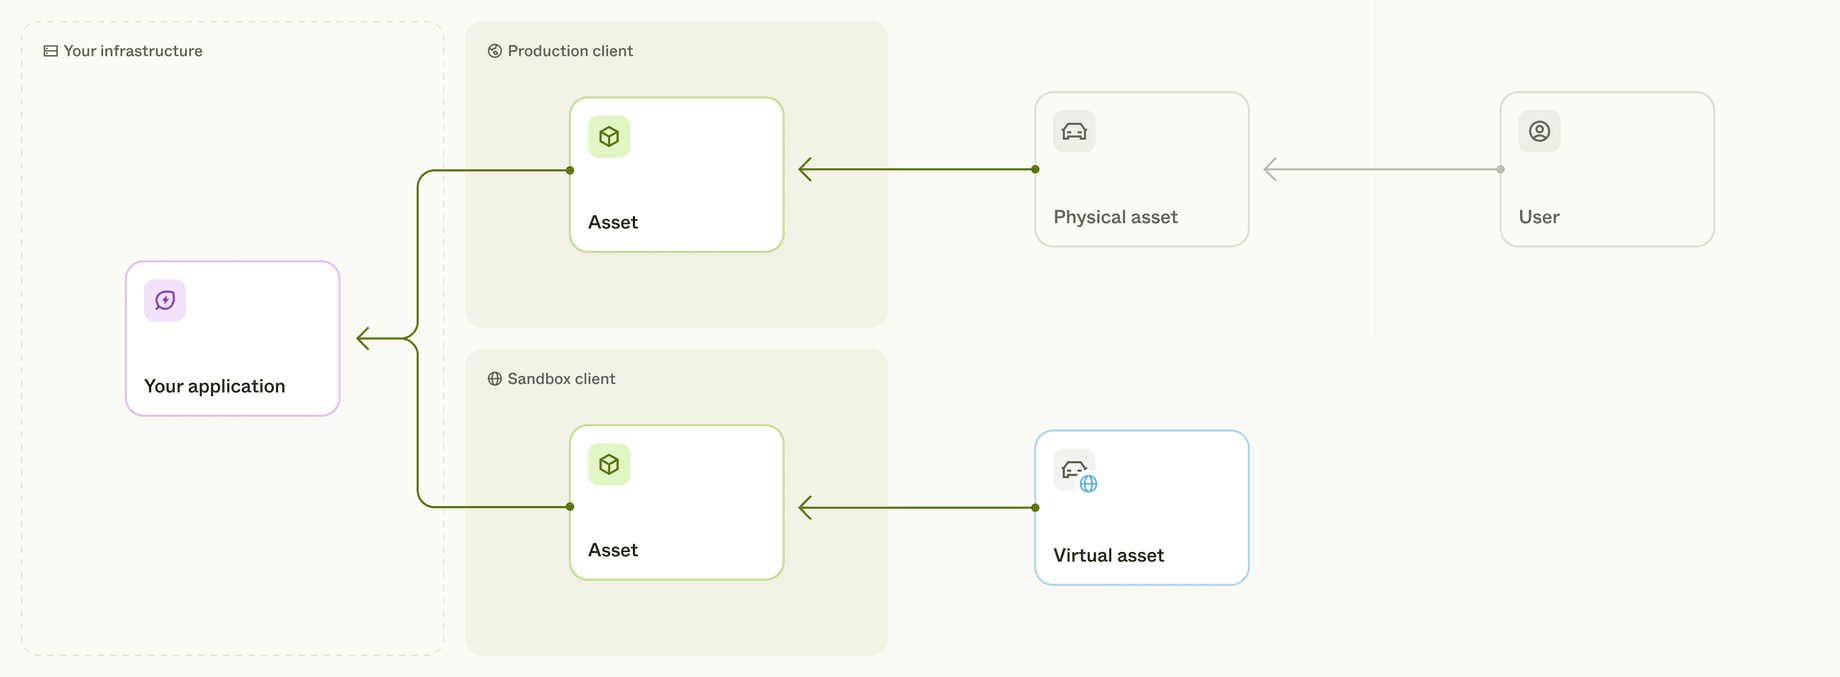Image resolution: width=1840 pixels, height=677 pixels.
Task: Click the User card label
Action: [x=1539, y=217]
